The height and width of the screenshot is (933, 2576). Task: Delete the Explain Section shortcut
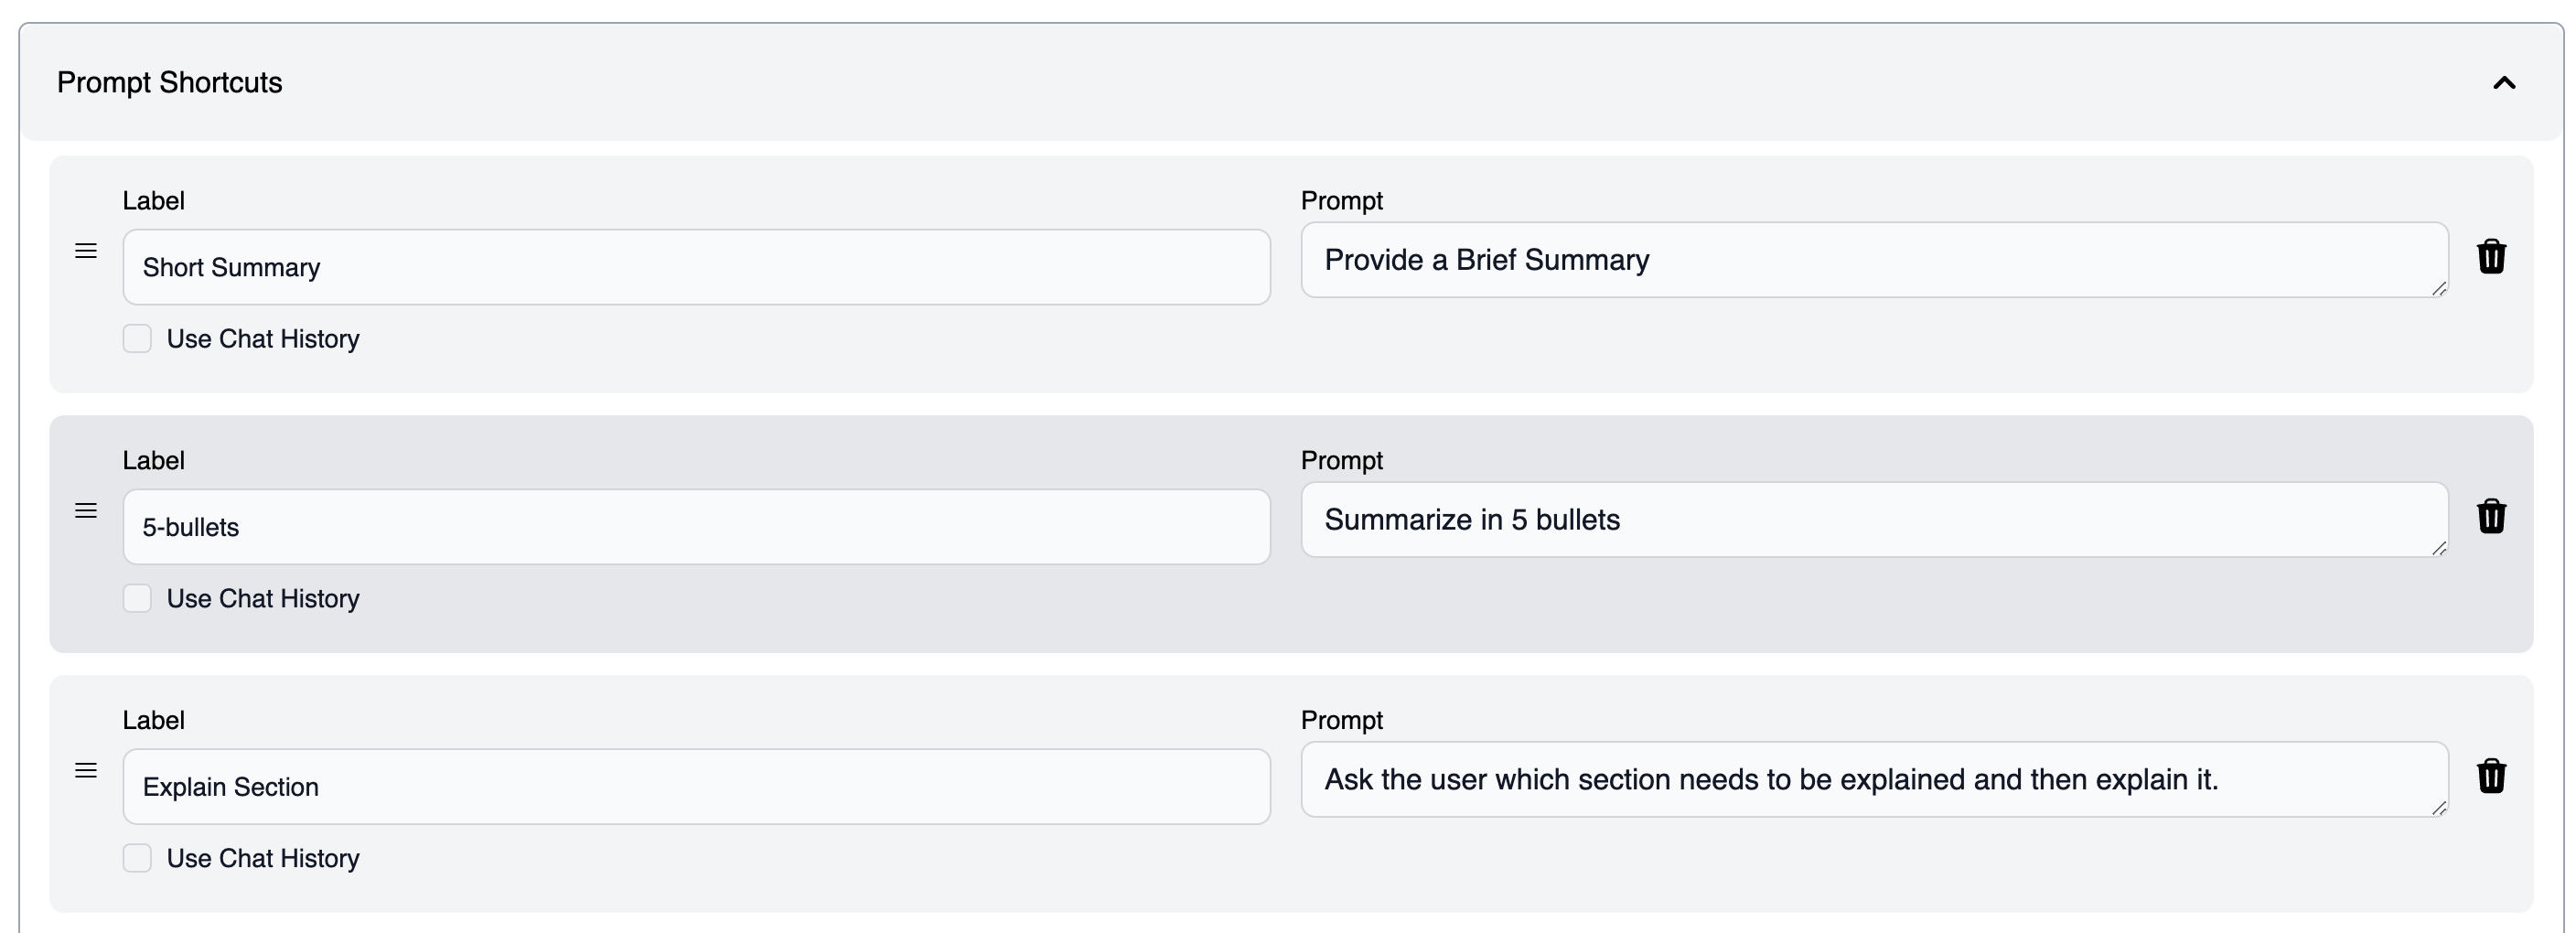point(2491,776)
